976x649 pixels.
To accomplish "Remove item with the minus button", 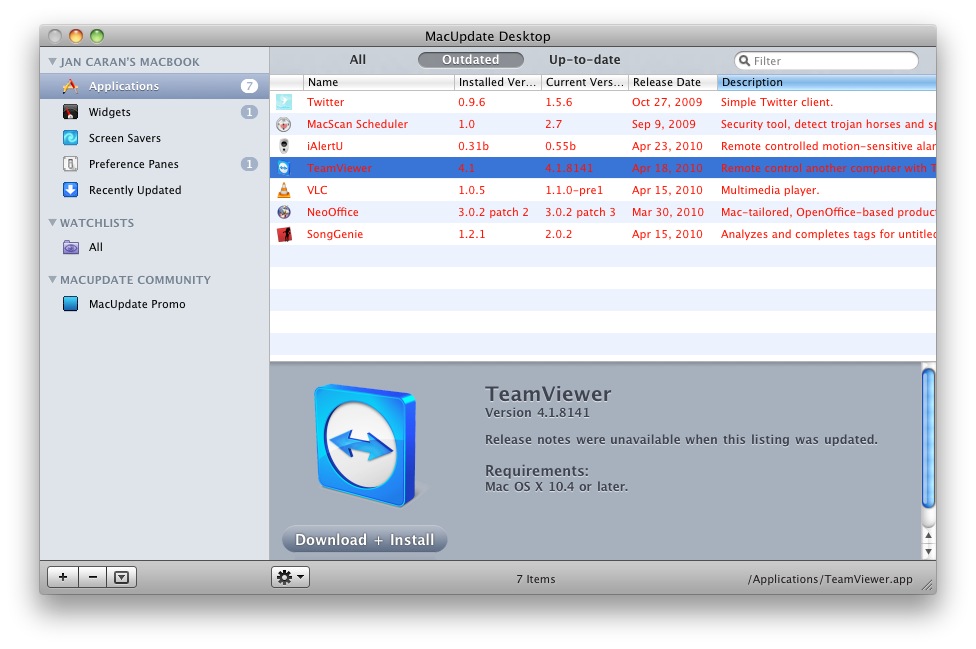I will click(93, 577).
